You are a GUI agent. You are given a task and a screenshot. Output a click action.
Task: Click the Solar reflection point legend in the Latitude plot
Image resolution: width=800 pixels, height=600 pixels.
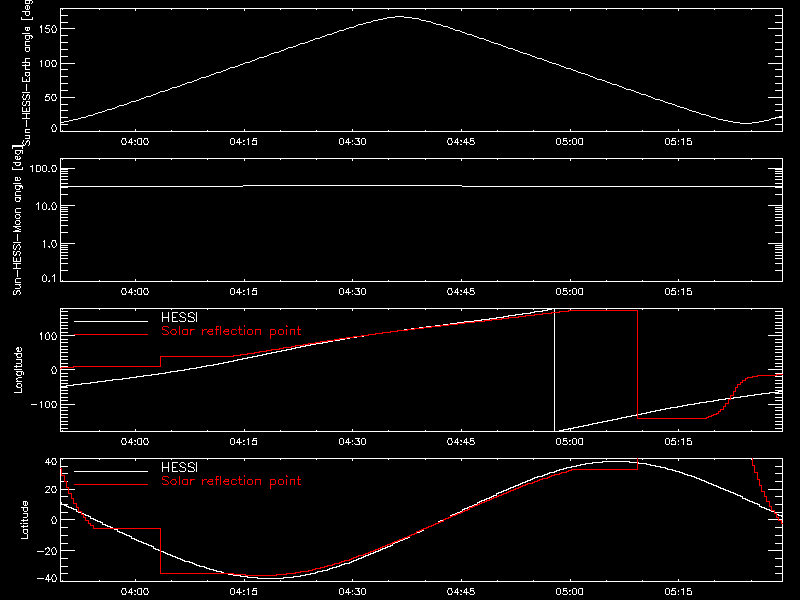[231, 481]
